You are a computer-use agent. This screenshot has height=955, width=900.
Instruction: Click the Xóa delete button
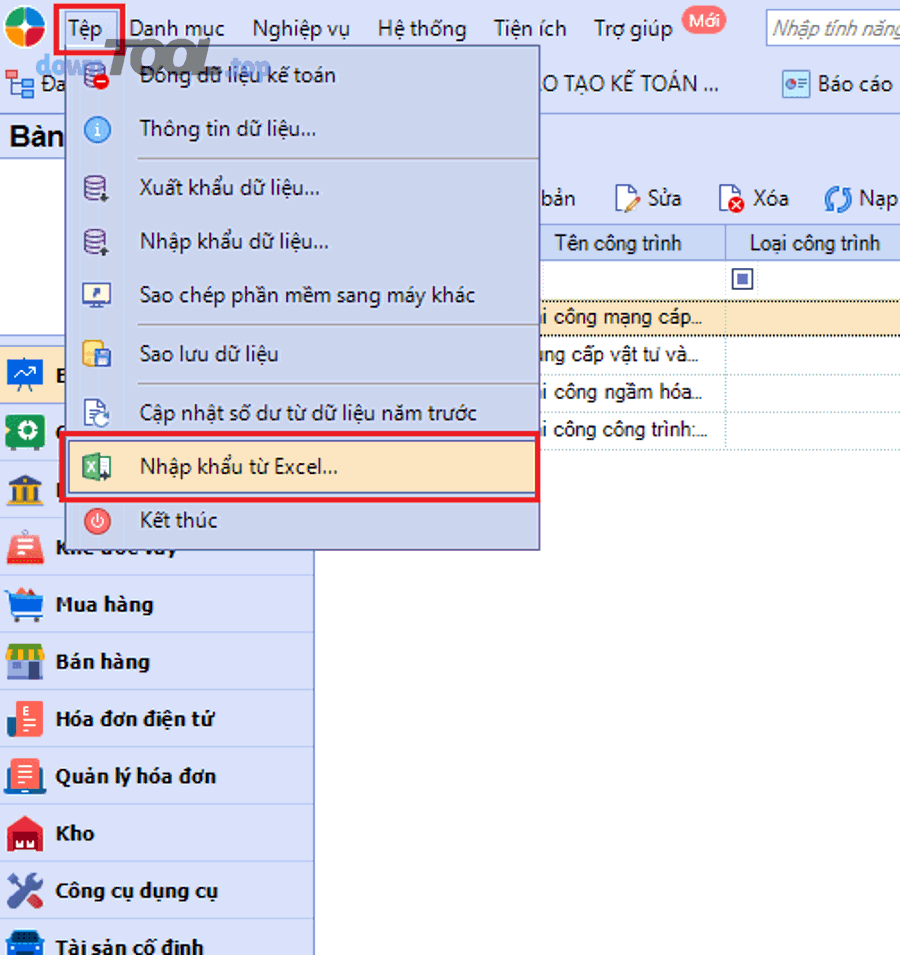click(x=754, y=198)
